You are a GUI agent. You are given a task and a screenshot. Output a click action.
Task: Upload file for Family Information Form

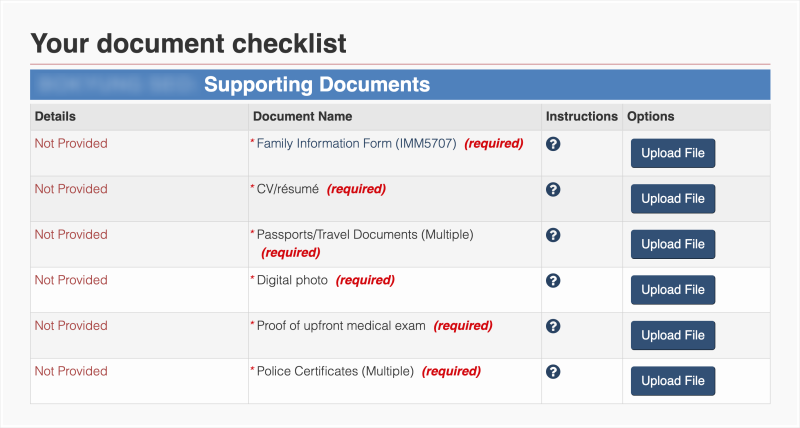coord(673,153)
